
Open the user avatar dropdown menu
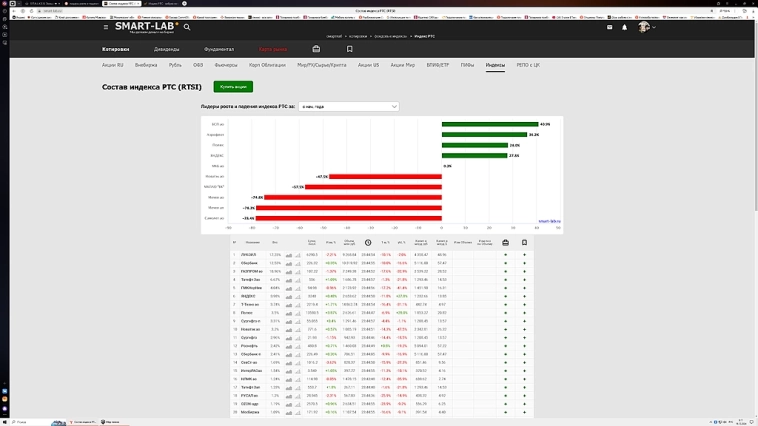647,27
